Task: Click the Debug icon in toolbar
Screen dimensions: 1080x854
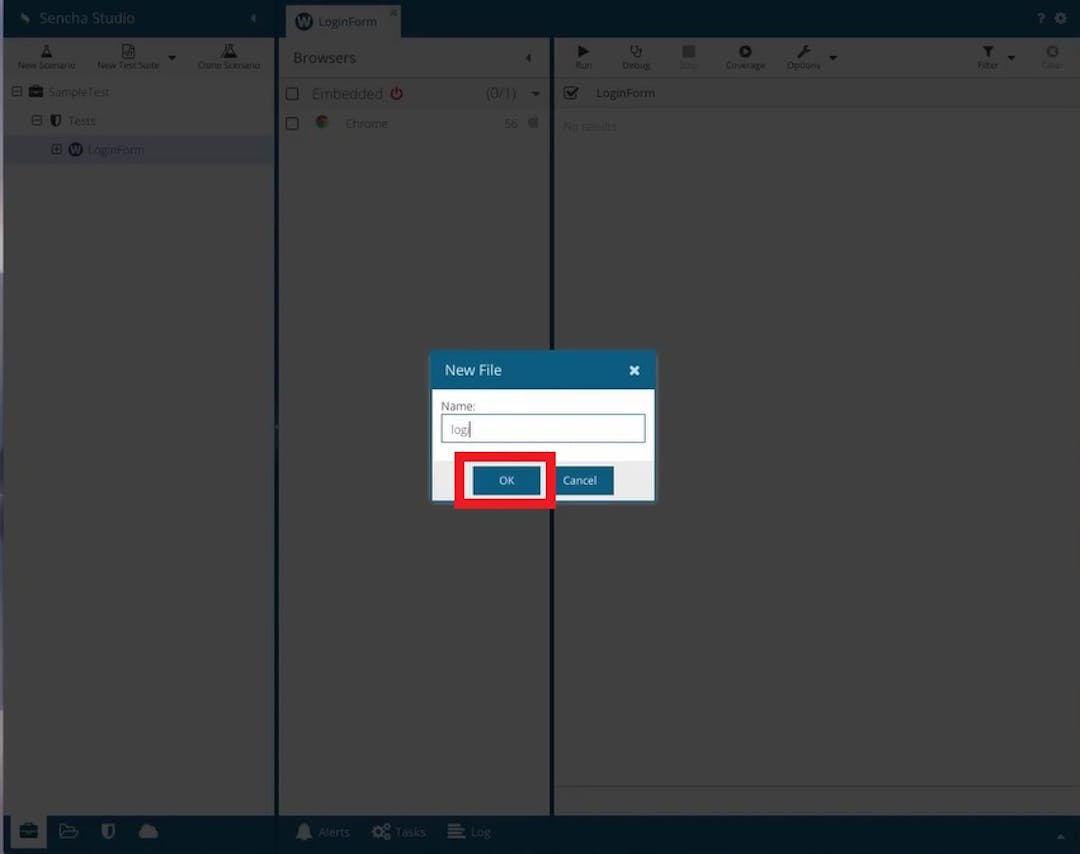Action: click(x=635, y=52)
